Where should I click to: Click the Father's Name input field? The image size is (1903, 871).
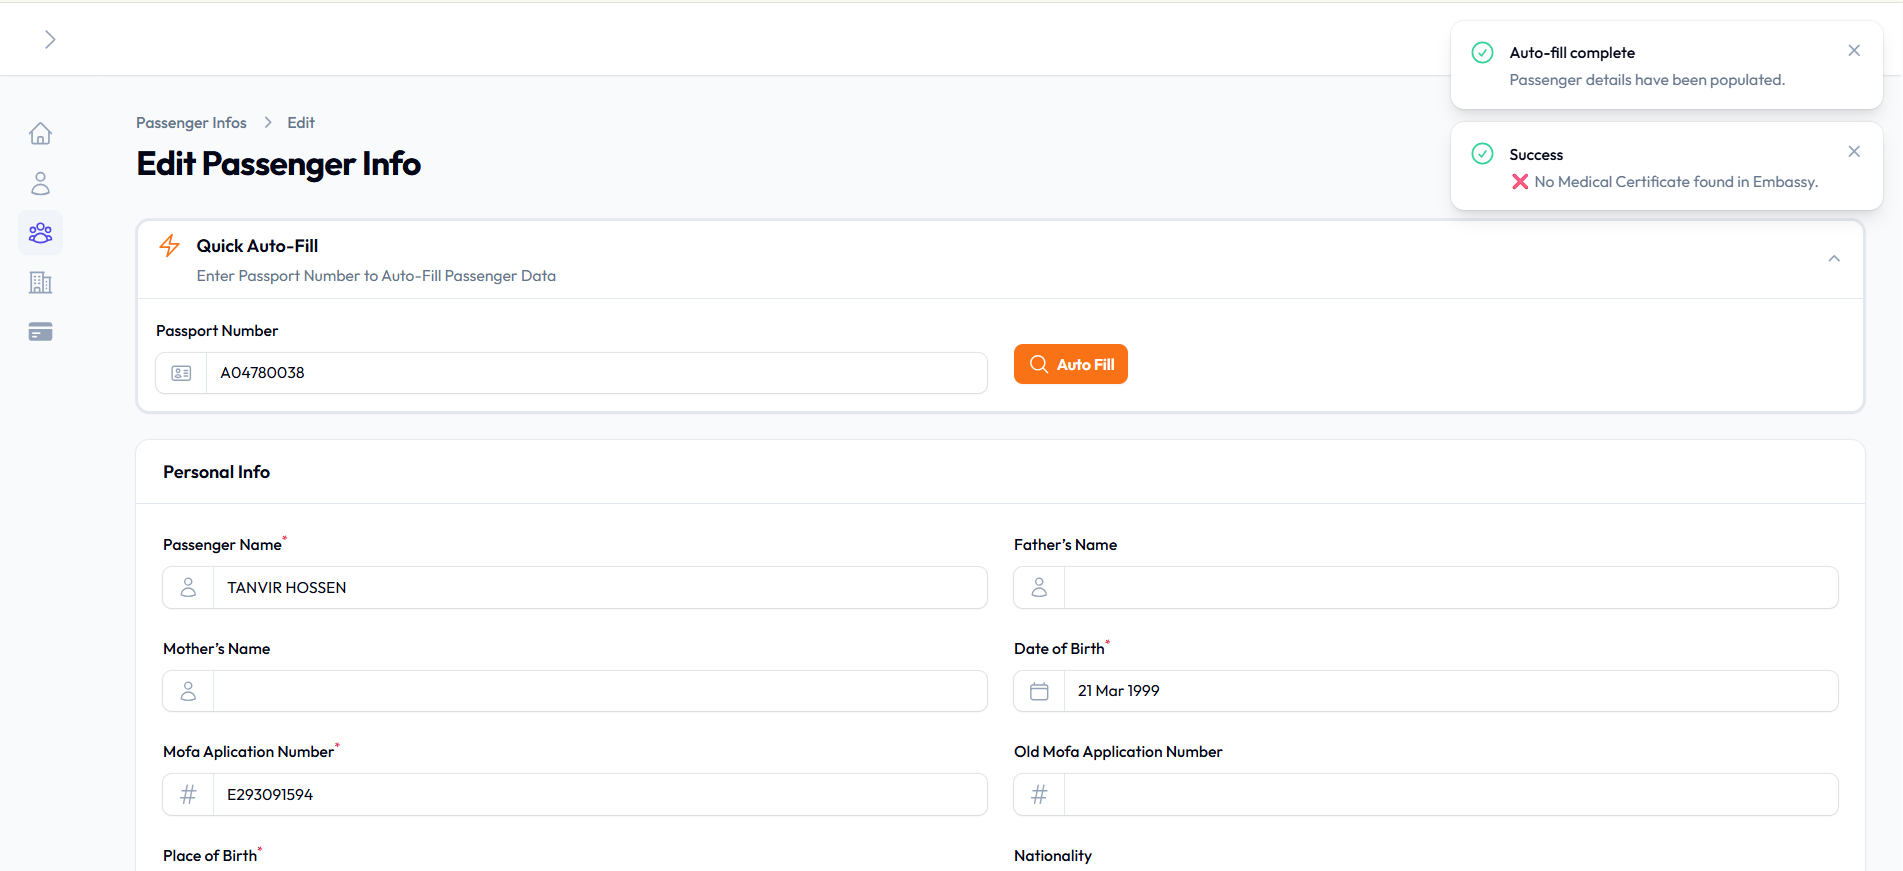(1451, 588)
